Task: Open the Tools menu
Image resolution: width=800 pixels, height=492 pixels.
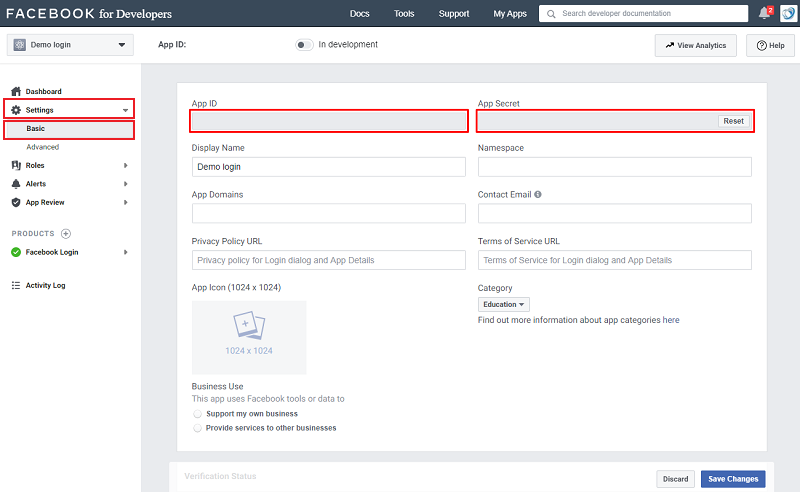Action: point(404,14)
